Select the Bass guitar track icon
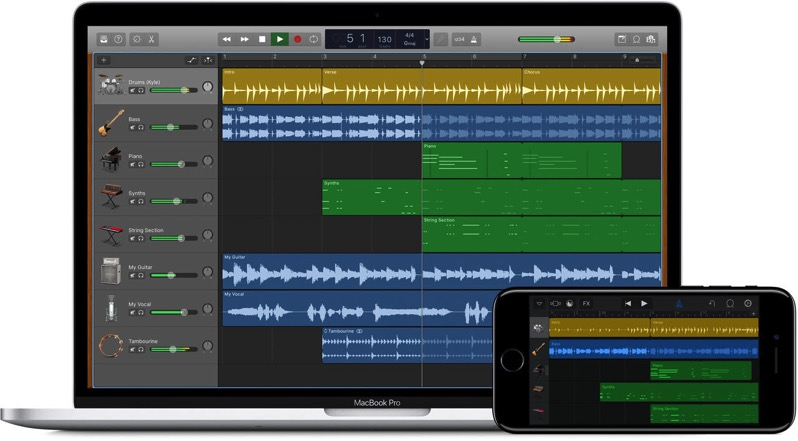798x441 pixels. tap(110, 122)
